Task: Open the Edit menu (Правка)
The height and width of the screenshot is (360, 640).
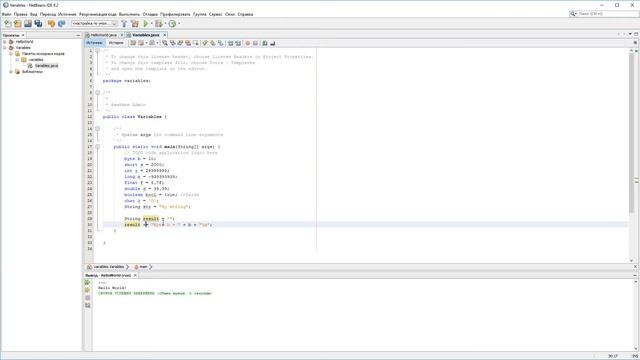Action: 20,14
